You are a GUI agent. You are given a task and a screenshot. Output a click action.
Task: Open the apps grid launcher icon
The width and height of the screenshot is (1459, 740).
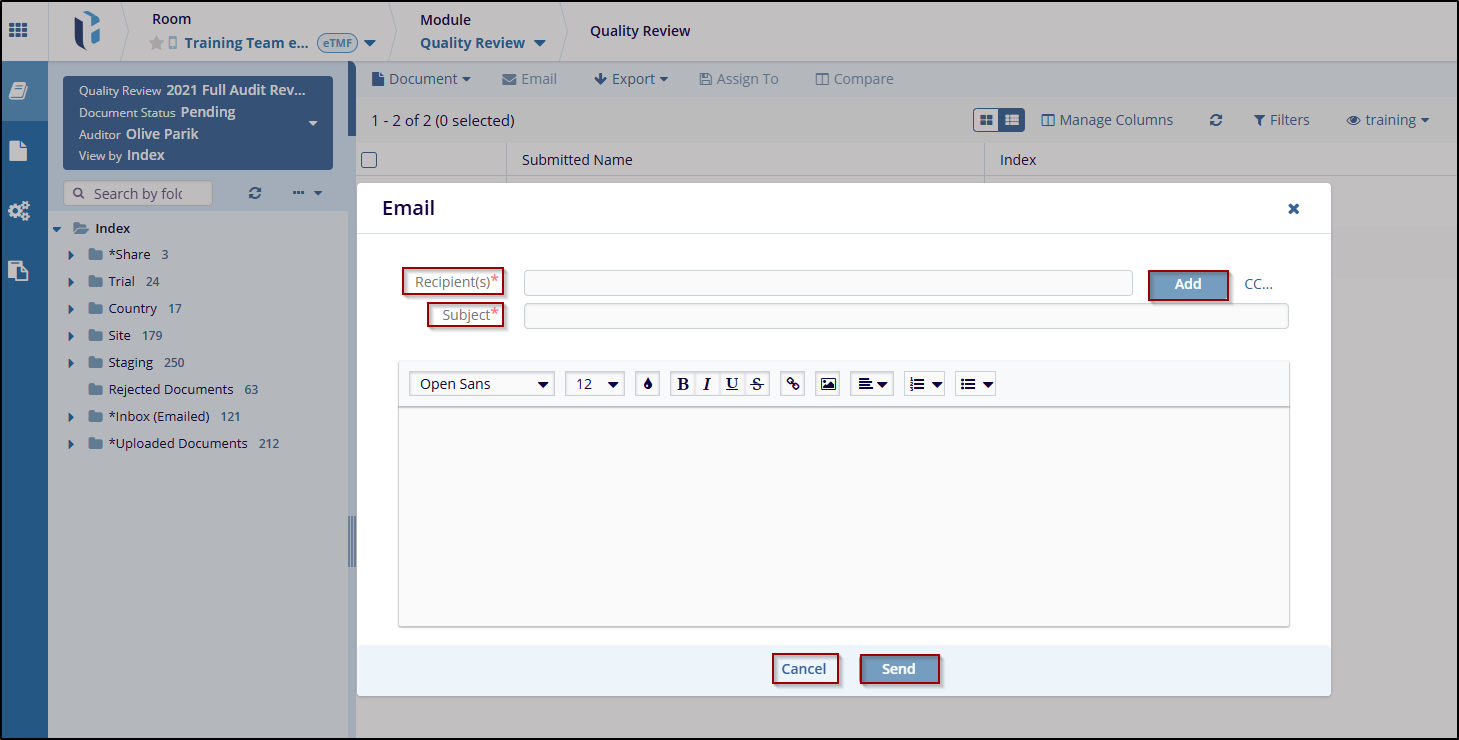tap(18, 30)
